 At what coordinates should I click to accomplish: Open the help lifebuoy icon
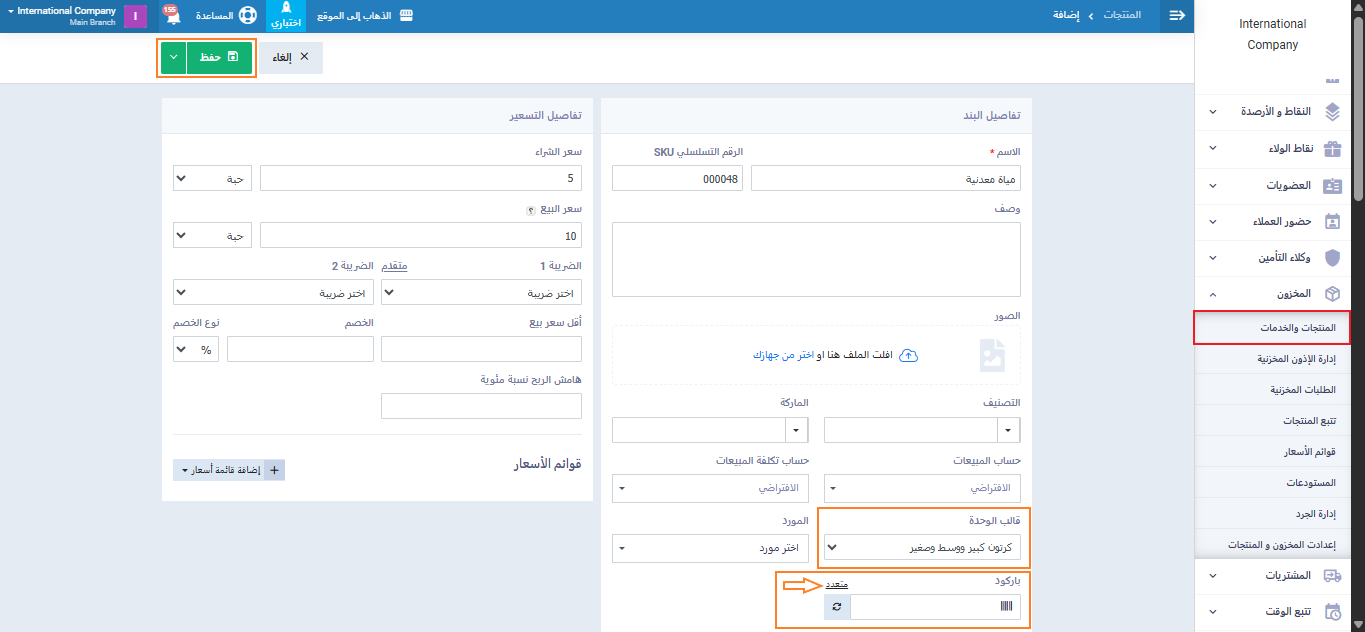(x=247, y=16)
